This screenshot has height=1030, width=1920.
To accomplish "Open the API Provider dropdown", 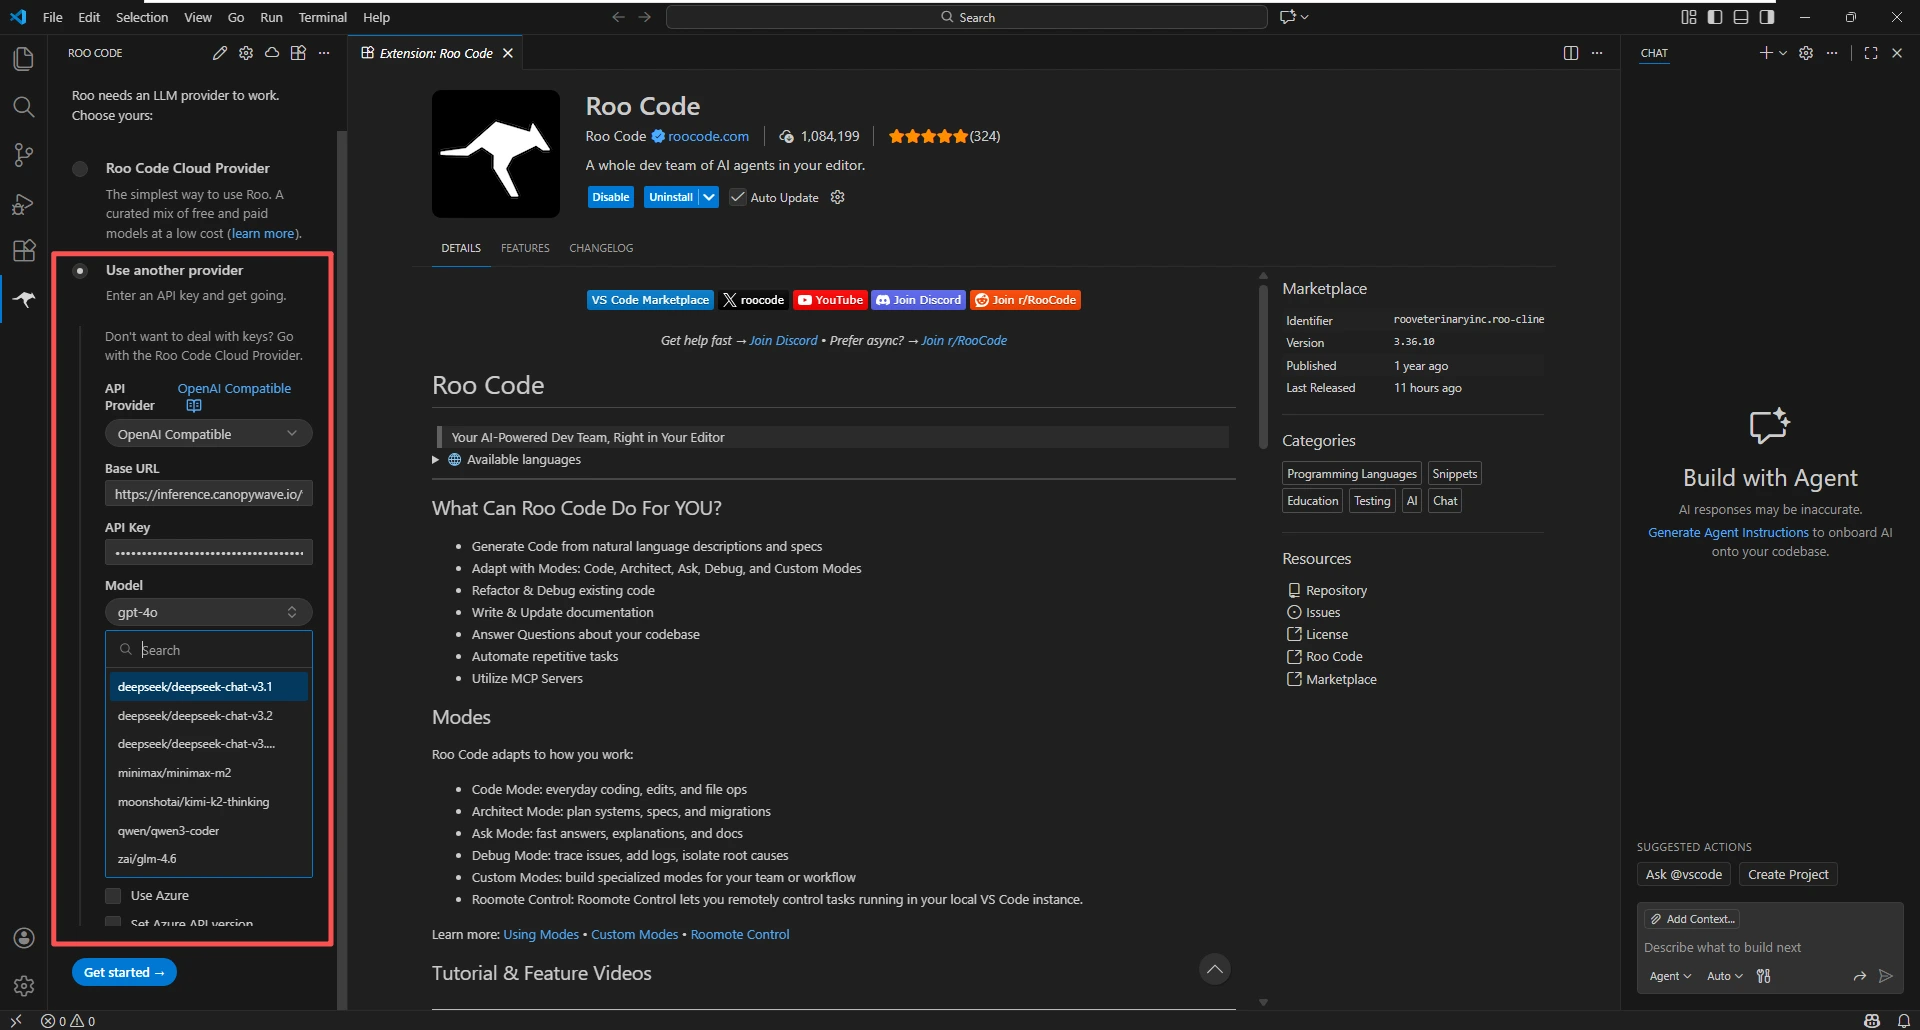I will [208, 433].
